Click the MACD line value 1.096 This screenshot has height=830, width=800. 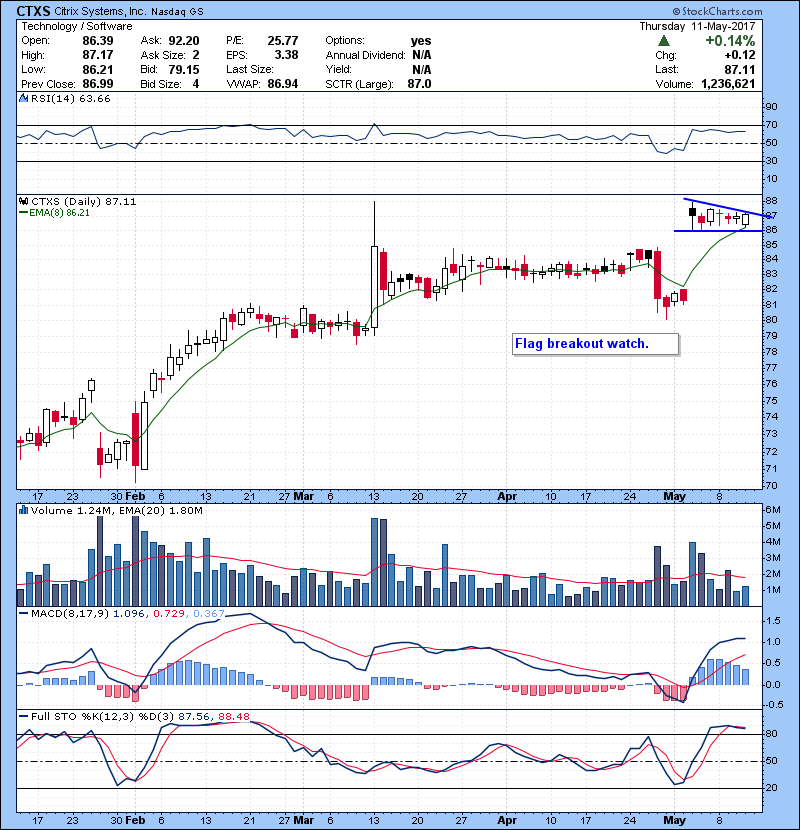click(x=129, y=613)
